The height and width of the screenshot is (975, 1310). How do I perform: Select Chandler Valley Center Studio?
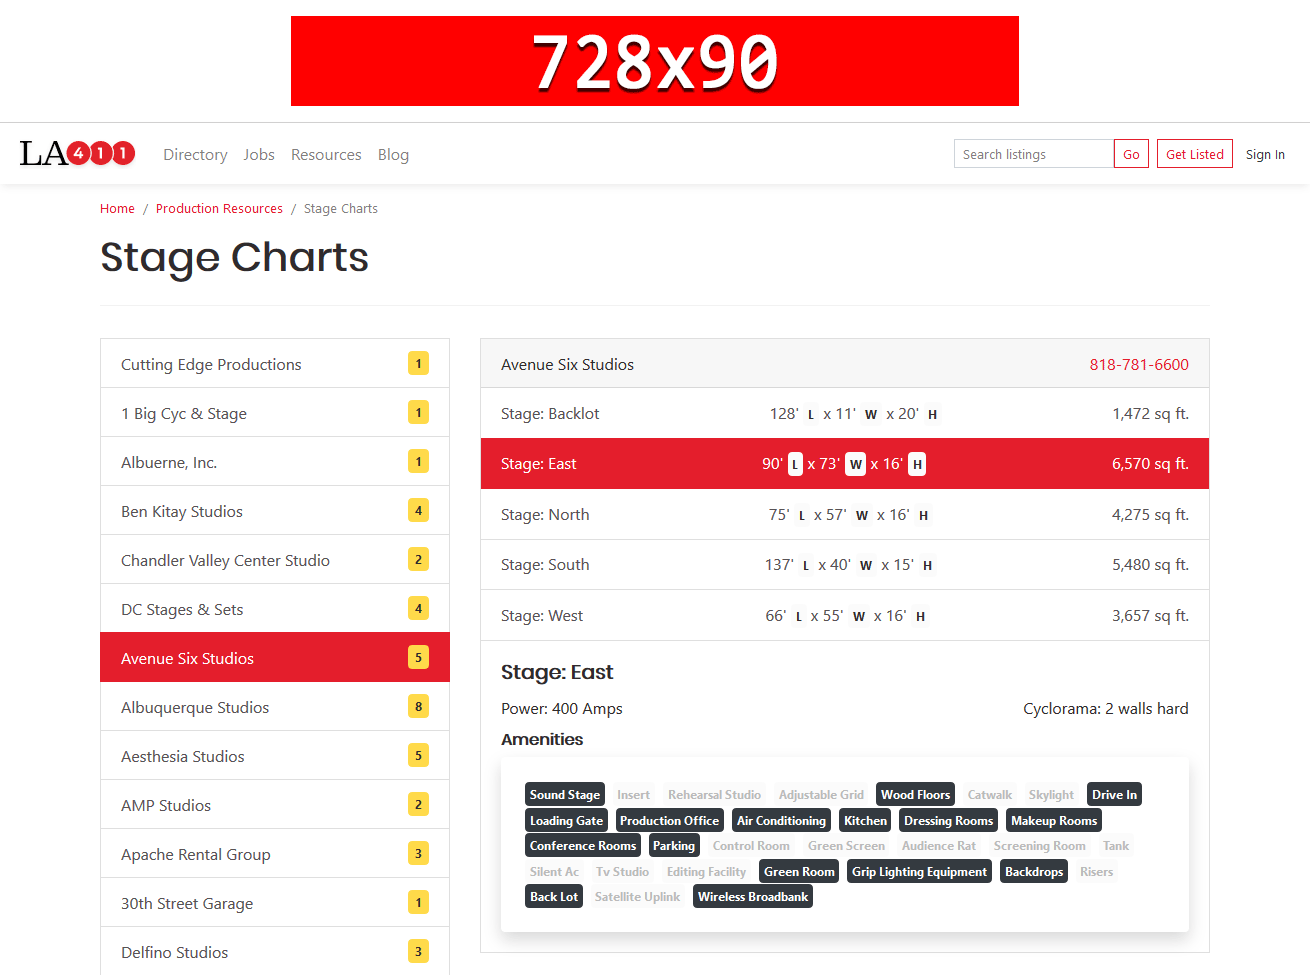tap(275, 559)
